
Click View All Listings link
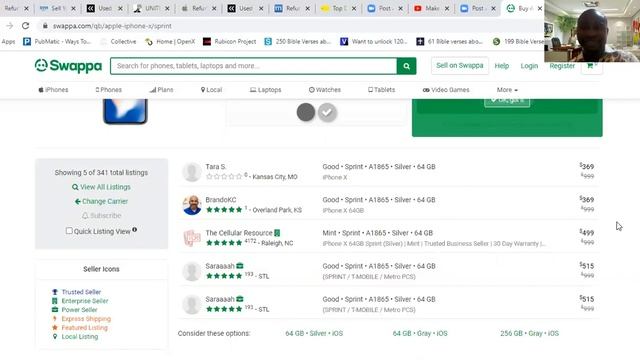(x=101, y=187)
